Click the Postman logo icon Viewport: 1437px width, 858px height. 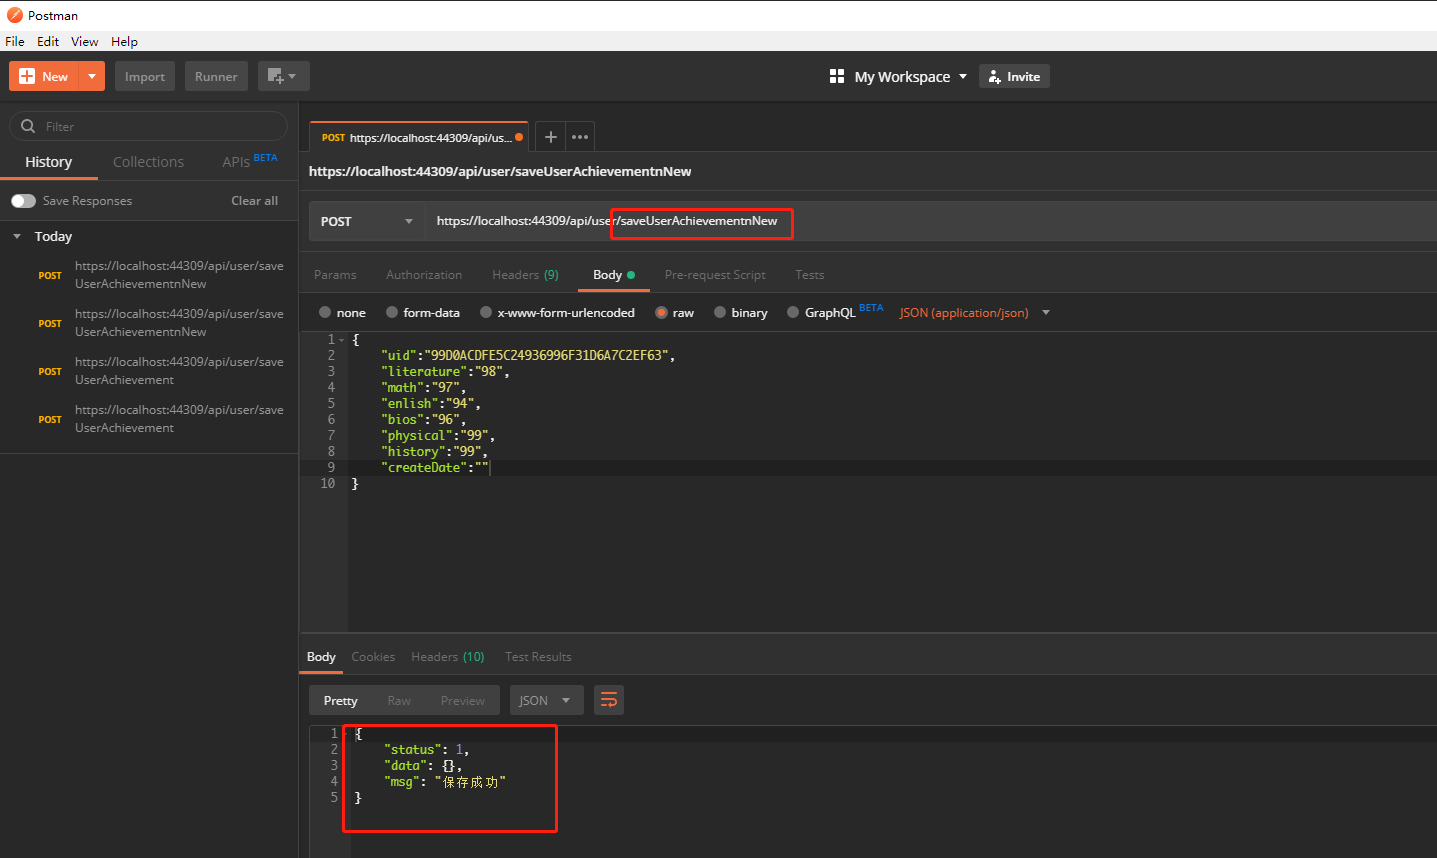pyautogui.click(x=14, y=15)
